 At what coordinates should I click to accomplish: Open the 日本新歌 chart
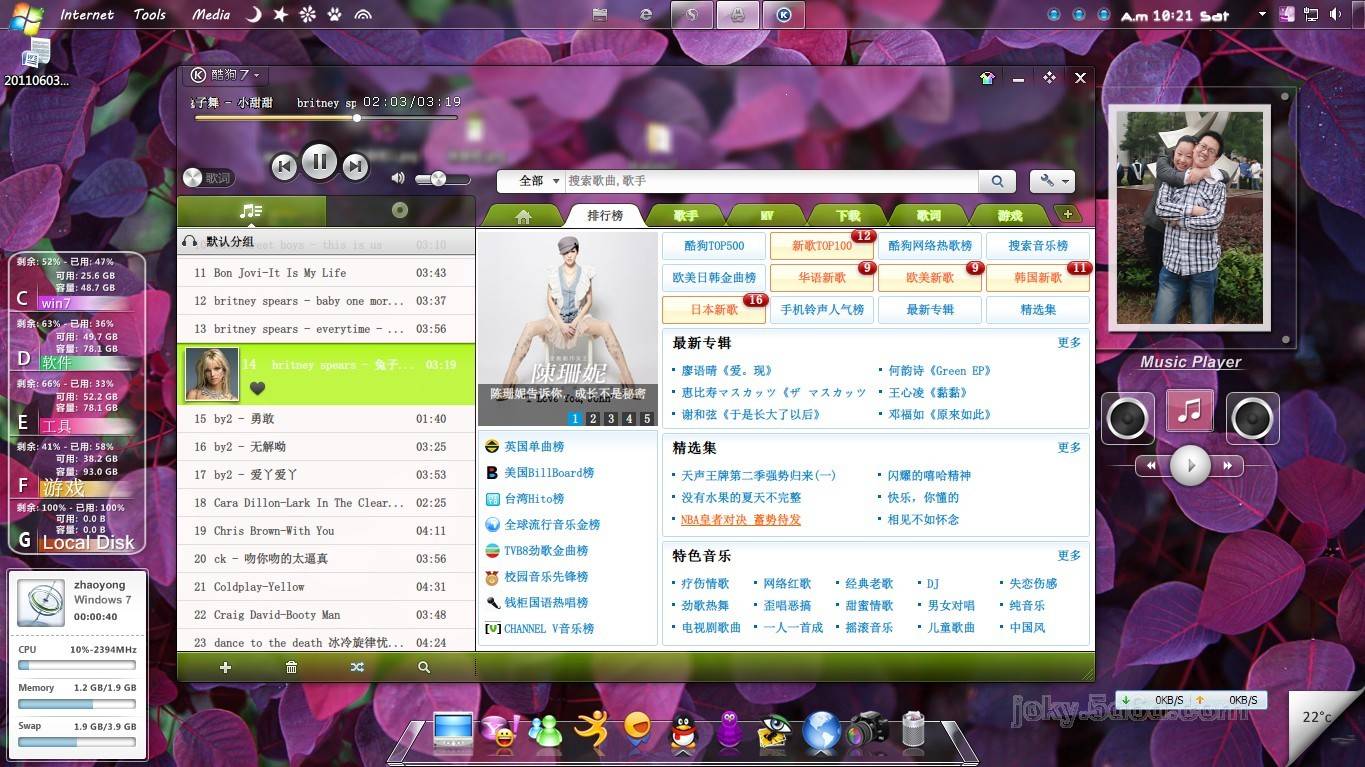(714, 310)
